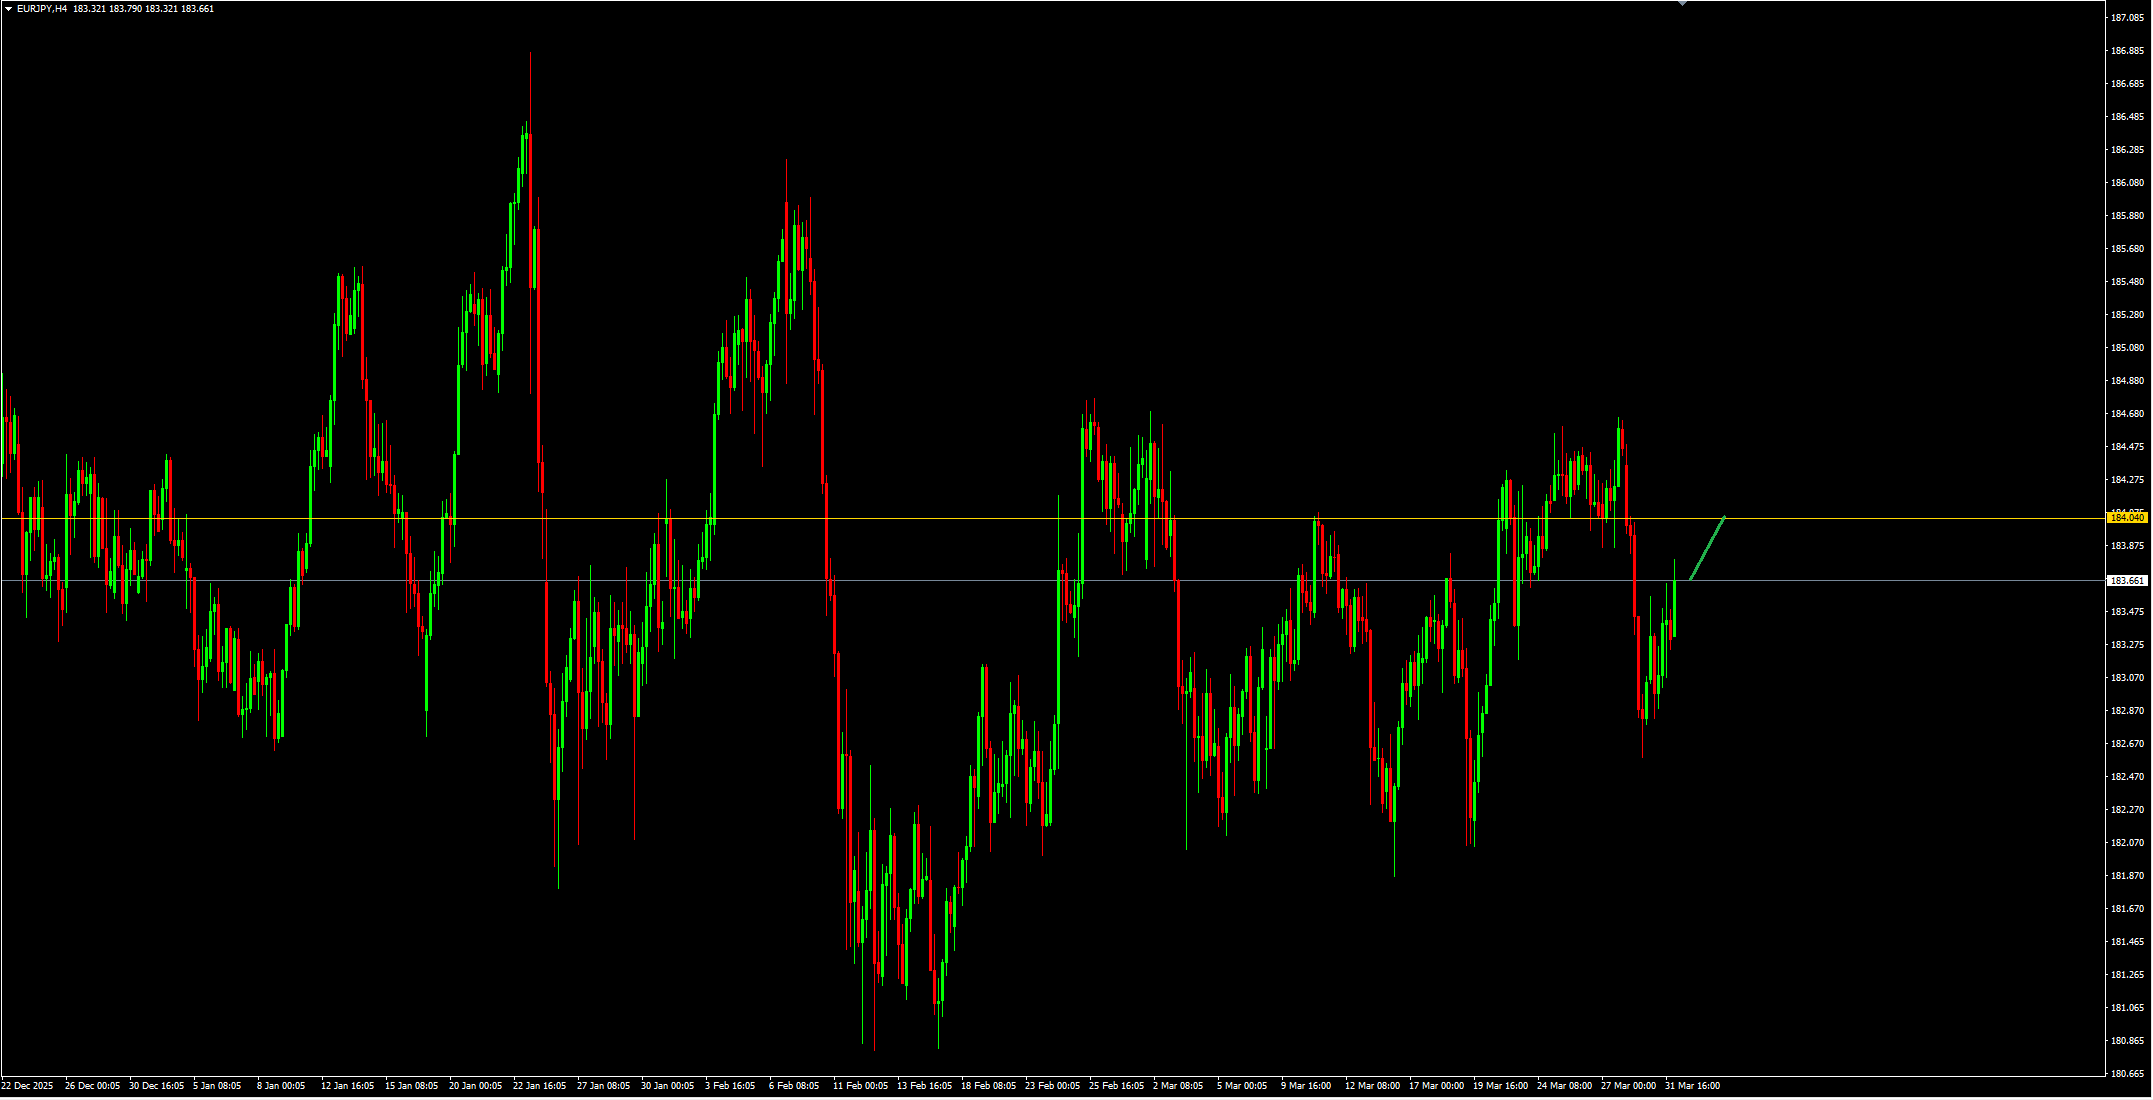2153x1100 pixels.
Task: Select the yellow 184.040 price label
Action: 2127,518
